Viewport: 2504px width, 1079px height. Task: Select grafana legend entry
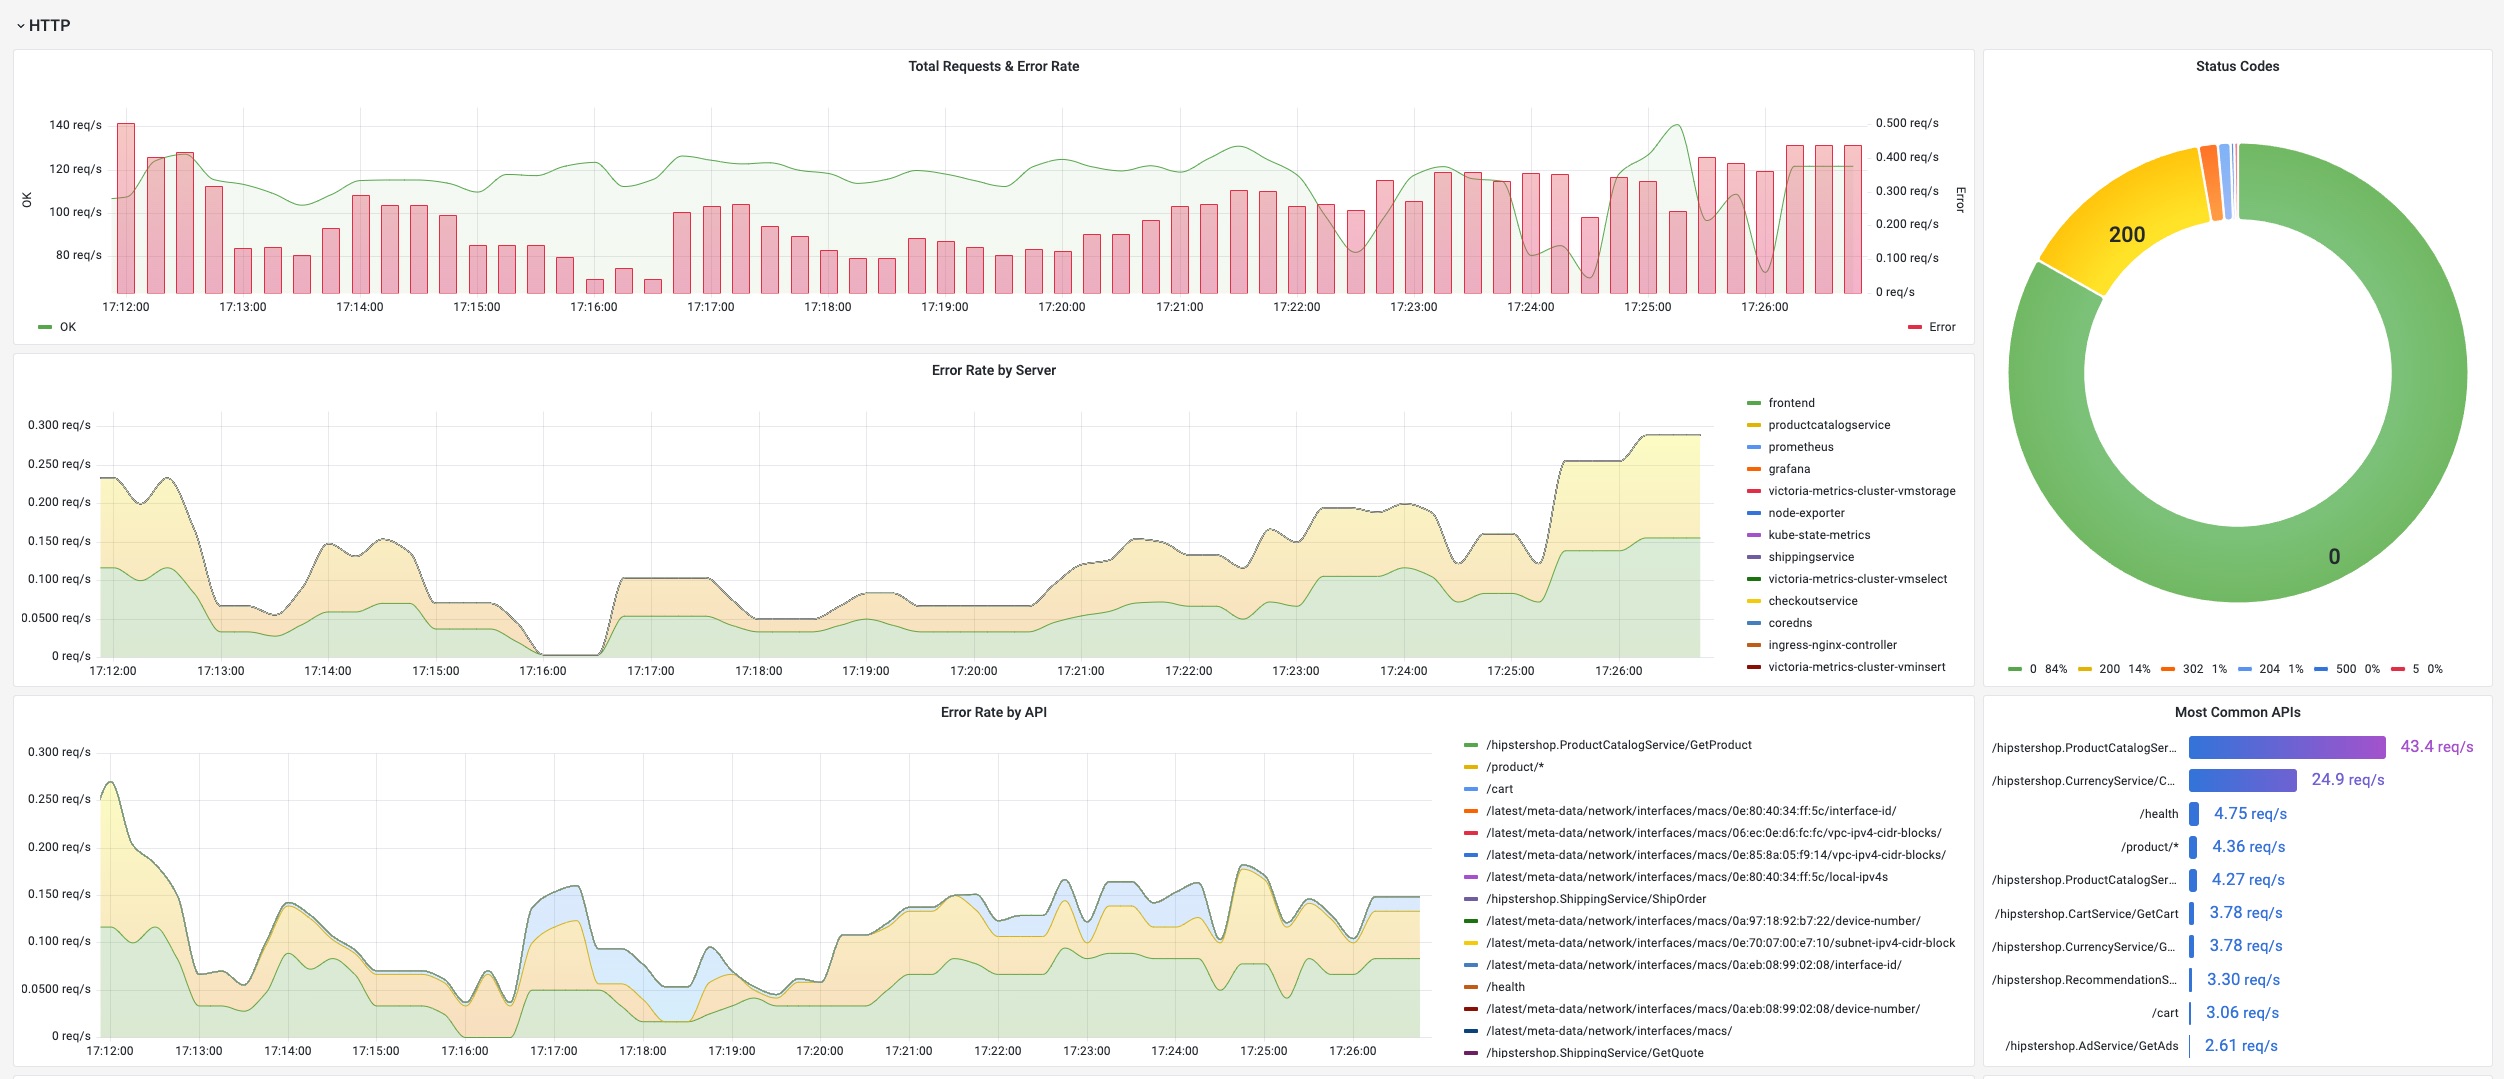pyautogui.click(x=1789, y=469)
